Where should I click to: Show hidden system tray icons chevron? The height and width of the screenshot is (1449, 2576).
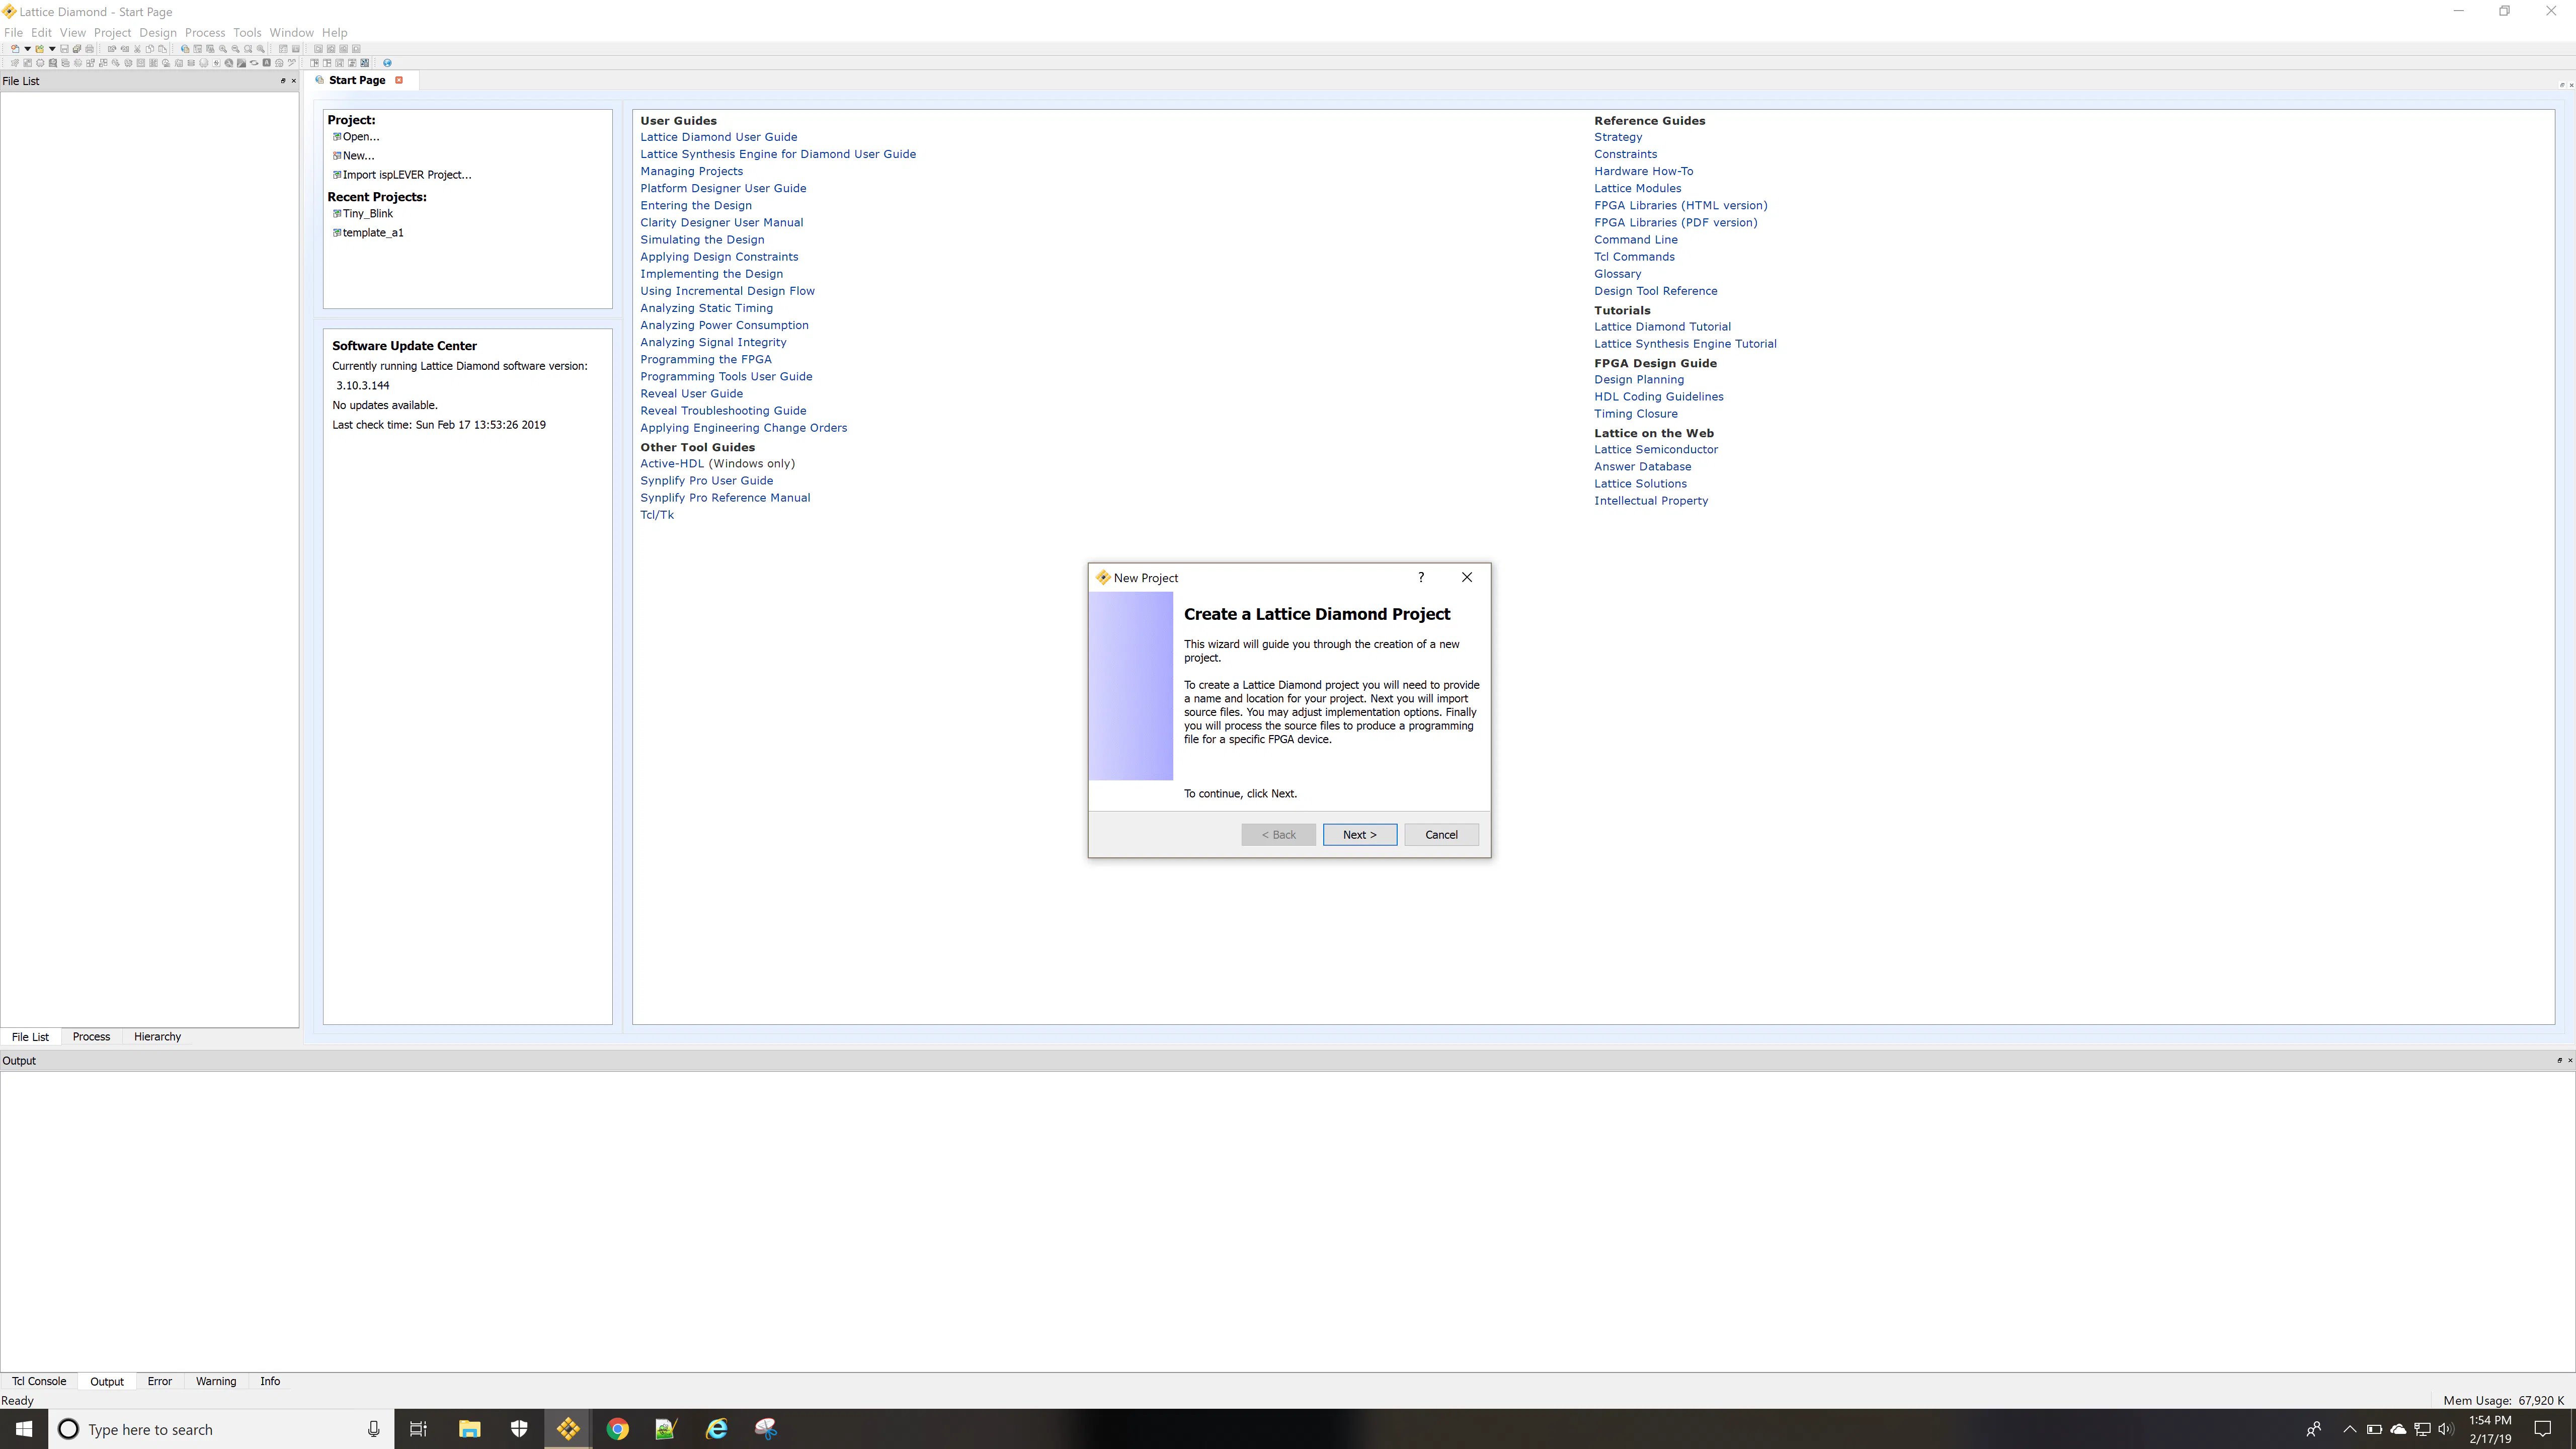(x=2349, y=1429)
